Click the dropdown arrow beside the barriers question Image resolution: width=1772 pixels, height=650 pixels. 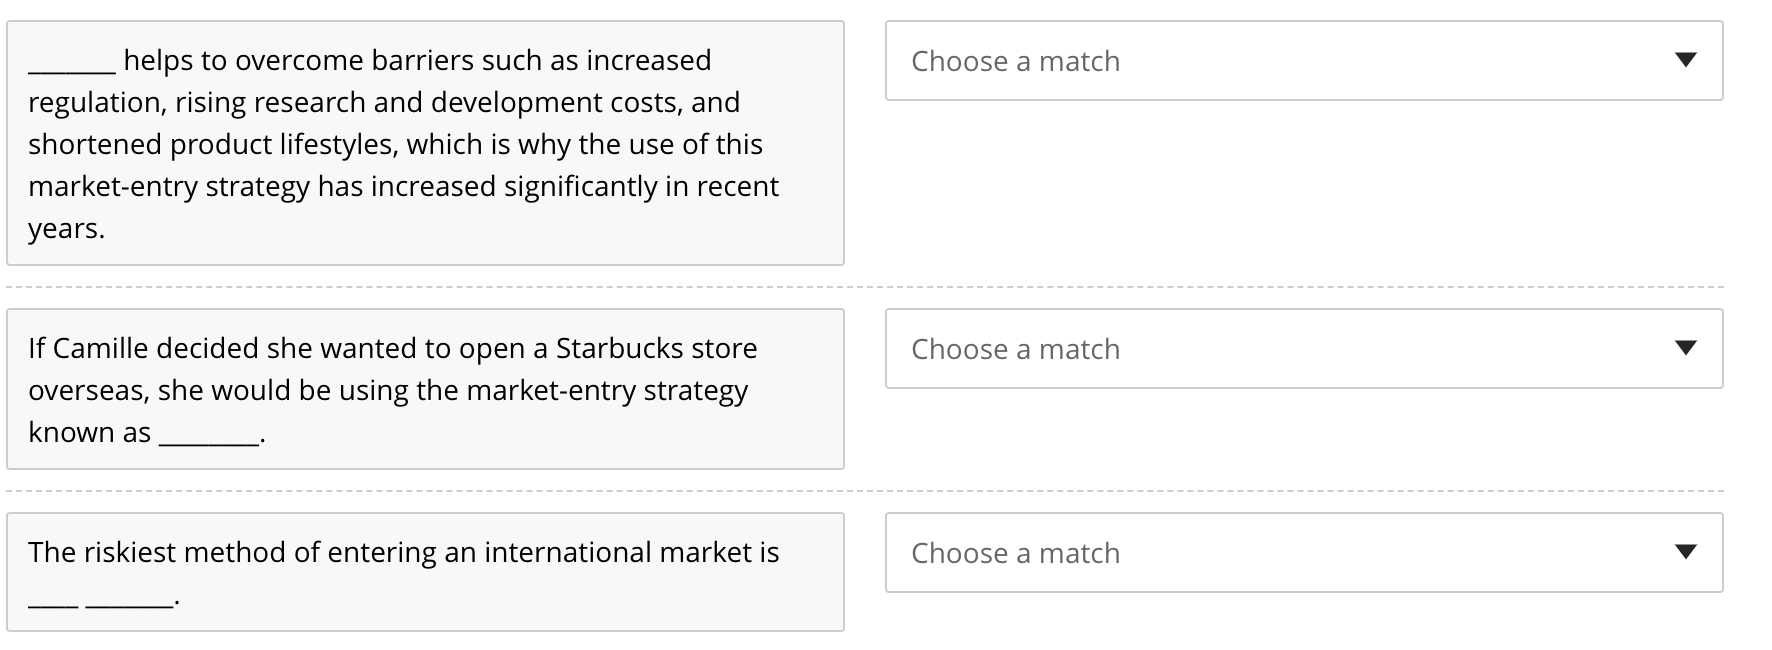pyautogui.click(x=1687, y=60)
